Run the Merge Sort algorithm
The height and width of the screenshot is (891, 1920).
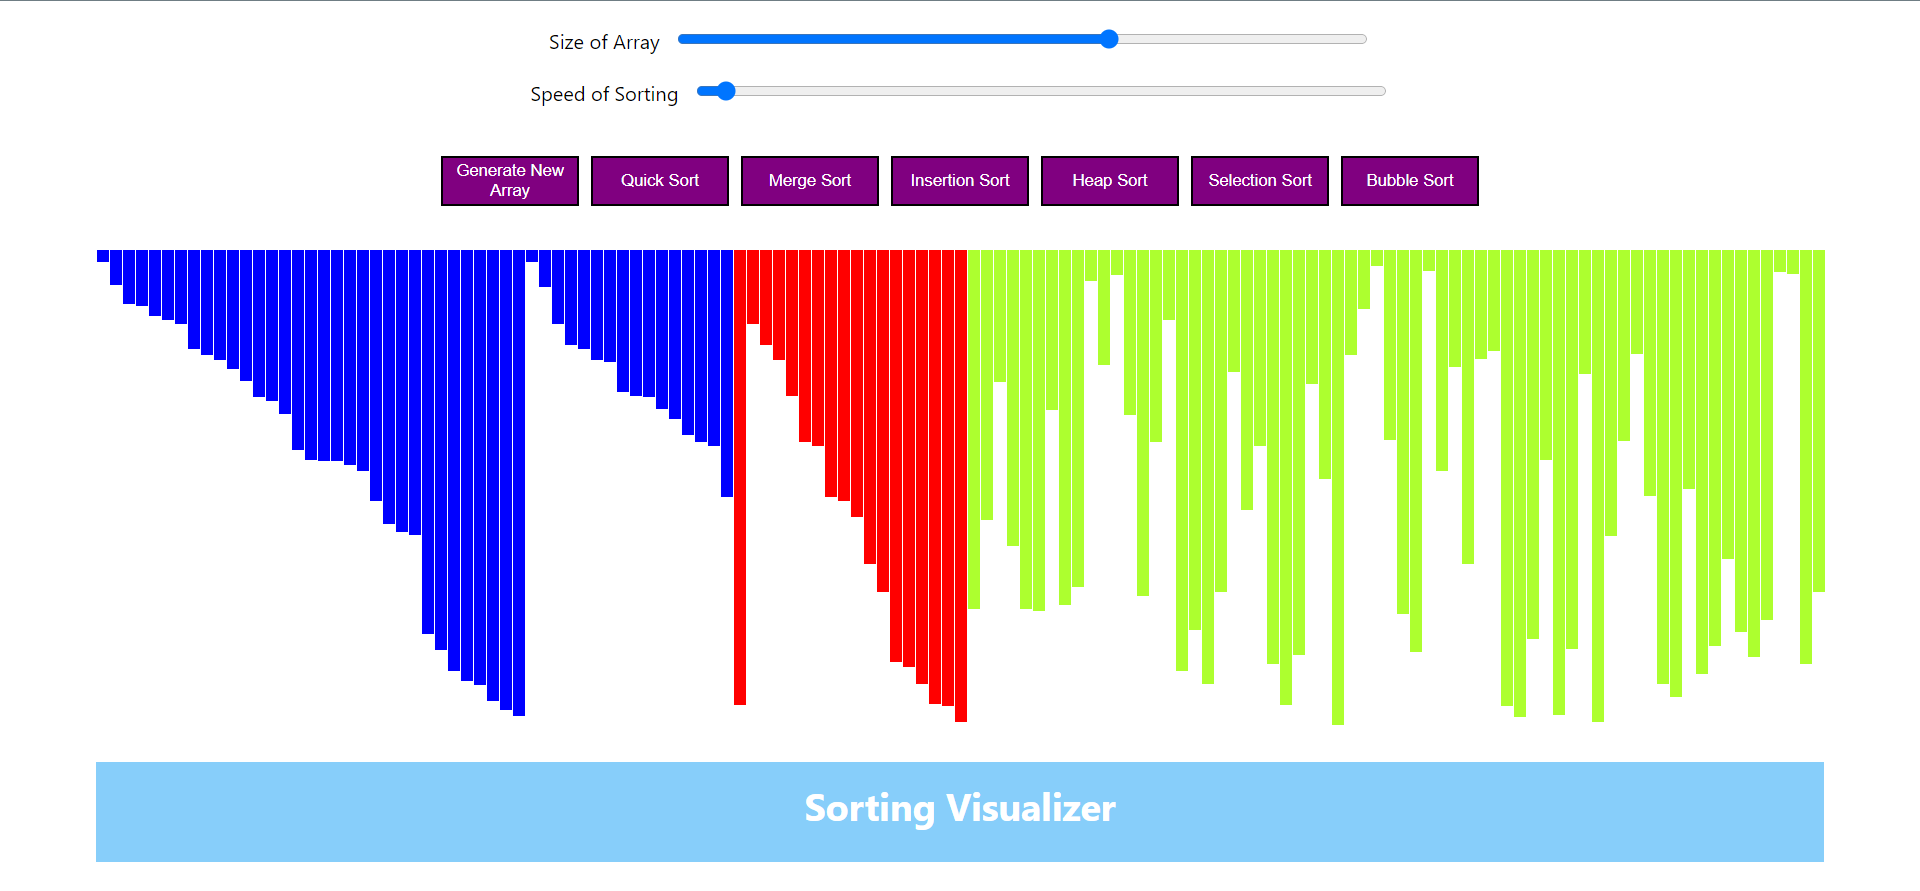pyautogui.click(x=809, y=180)
